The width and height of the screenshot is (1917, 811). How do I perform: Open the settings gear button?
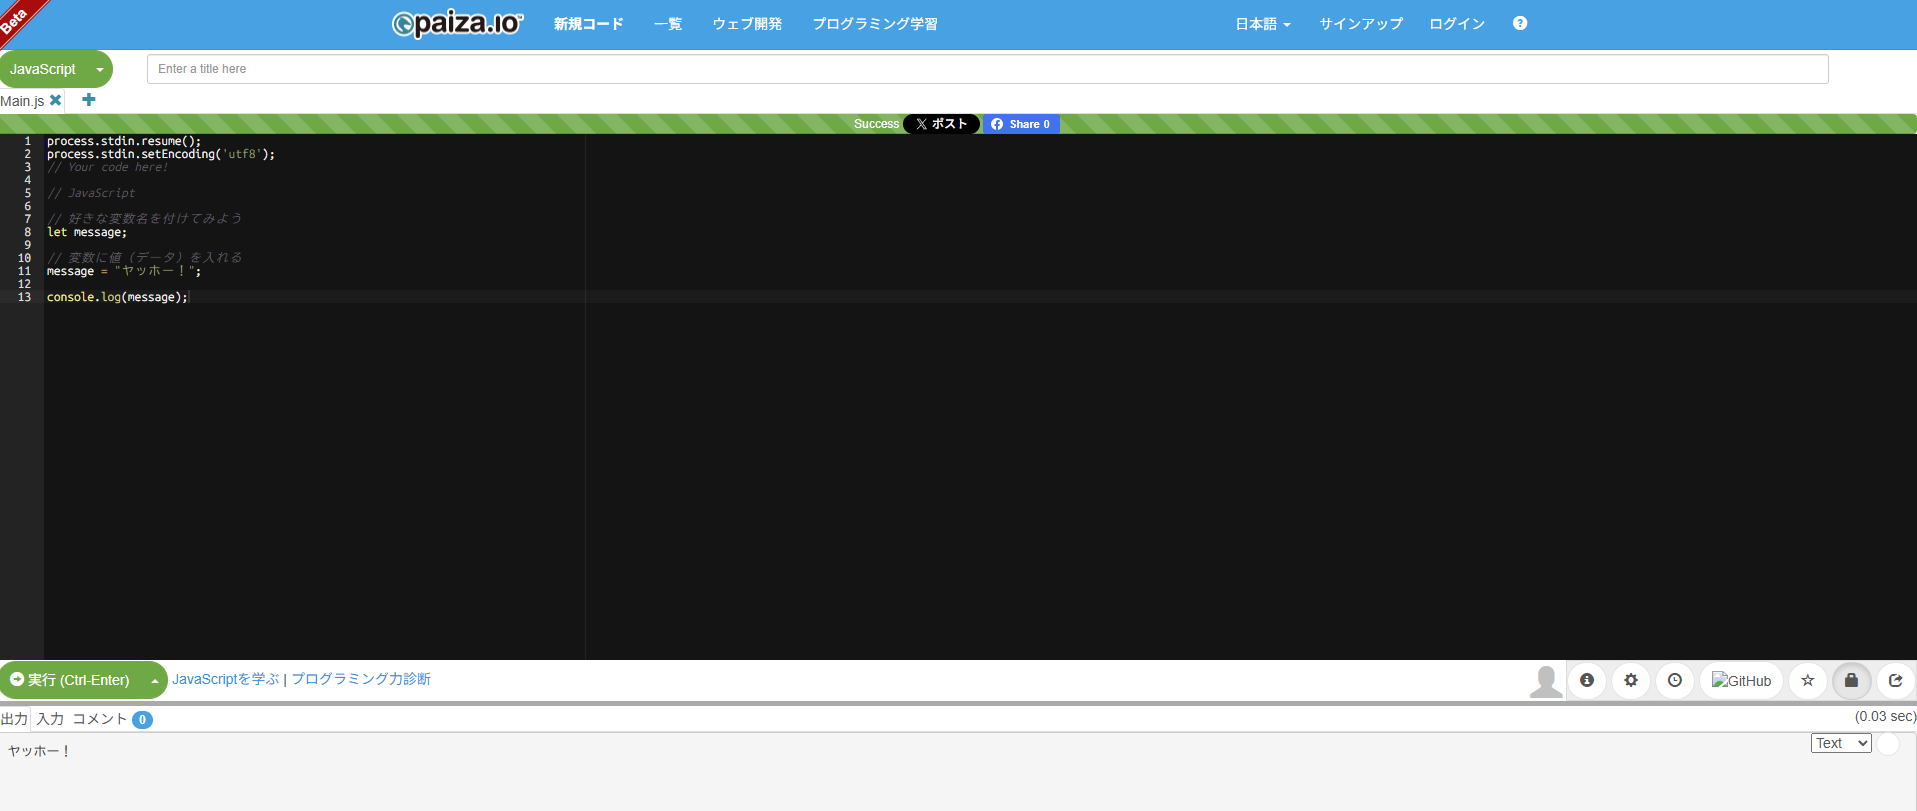pos(1631,680)
